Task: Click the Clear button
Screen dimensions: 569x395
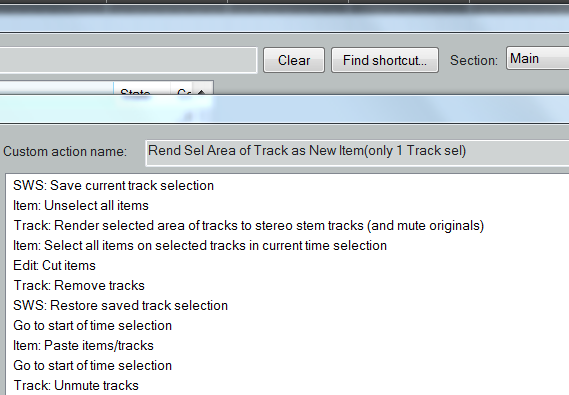Action: pyautogui.click(x=294, y=60)
